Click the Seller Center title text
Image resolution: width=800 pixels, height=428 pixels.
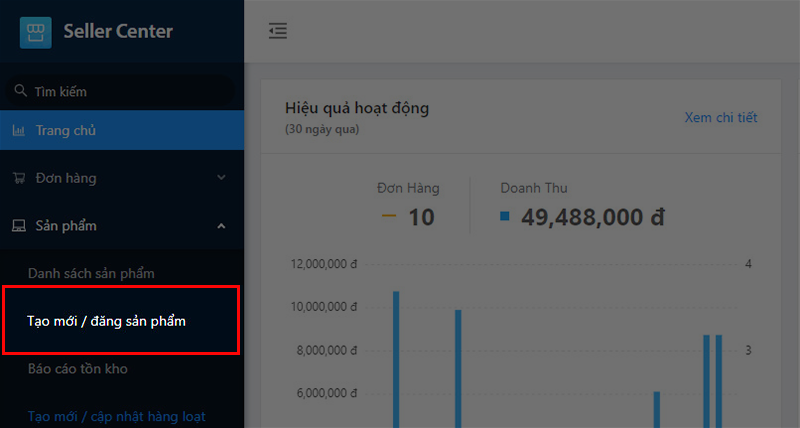click(118, 31)
